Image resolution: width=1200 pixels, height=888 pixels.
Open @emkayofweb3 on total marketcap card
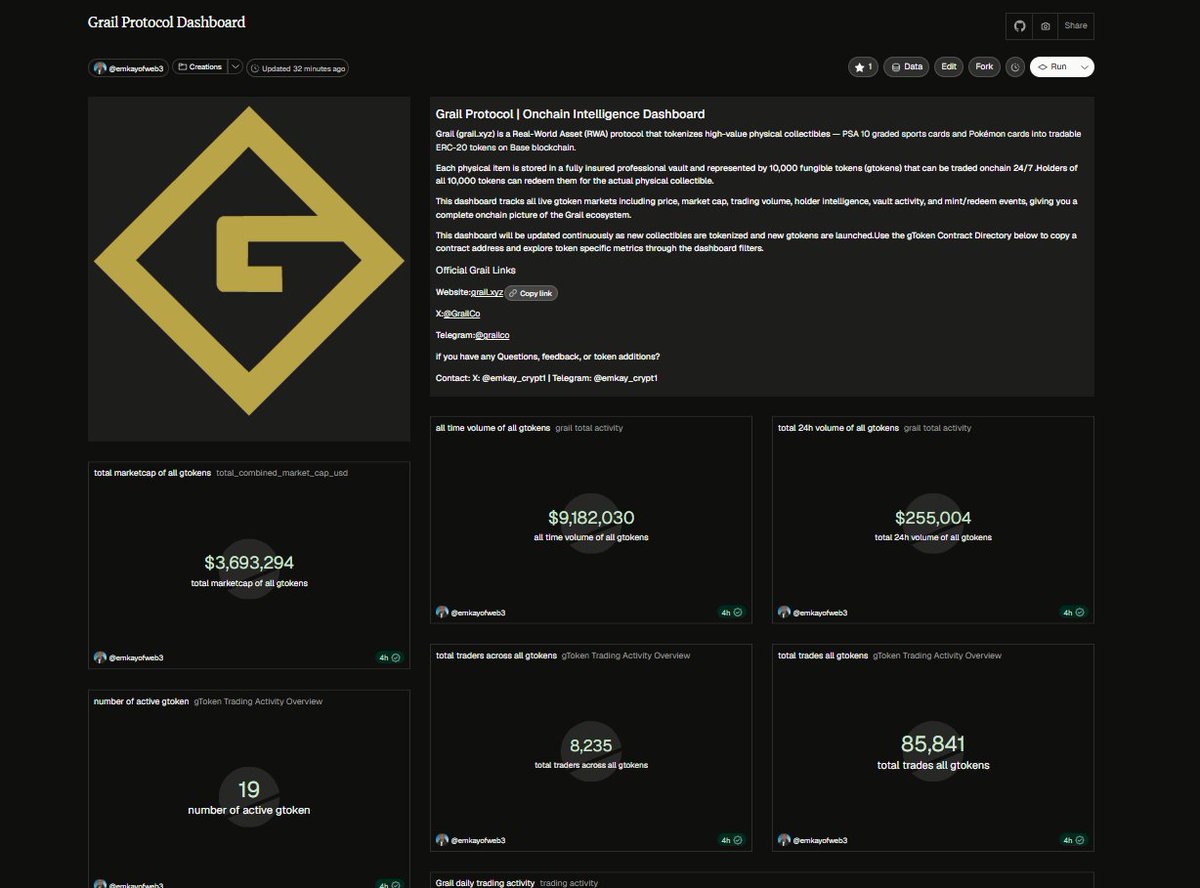click(136, 658)
